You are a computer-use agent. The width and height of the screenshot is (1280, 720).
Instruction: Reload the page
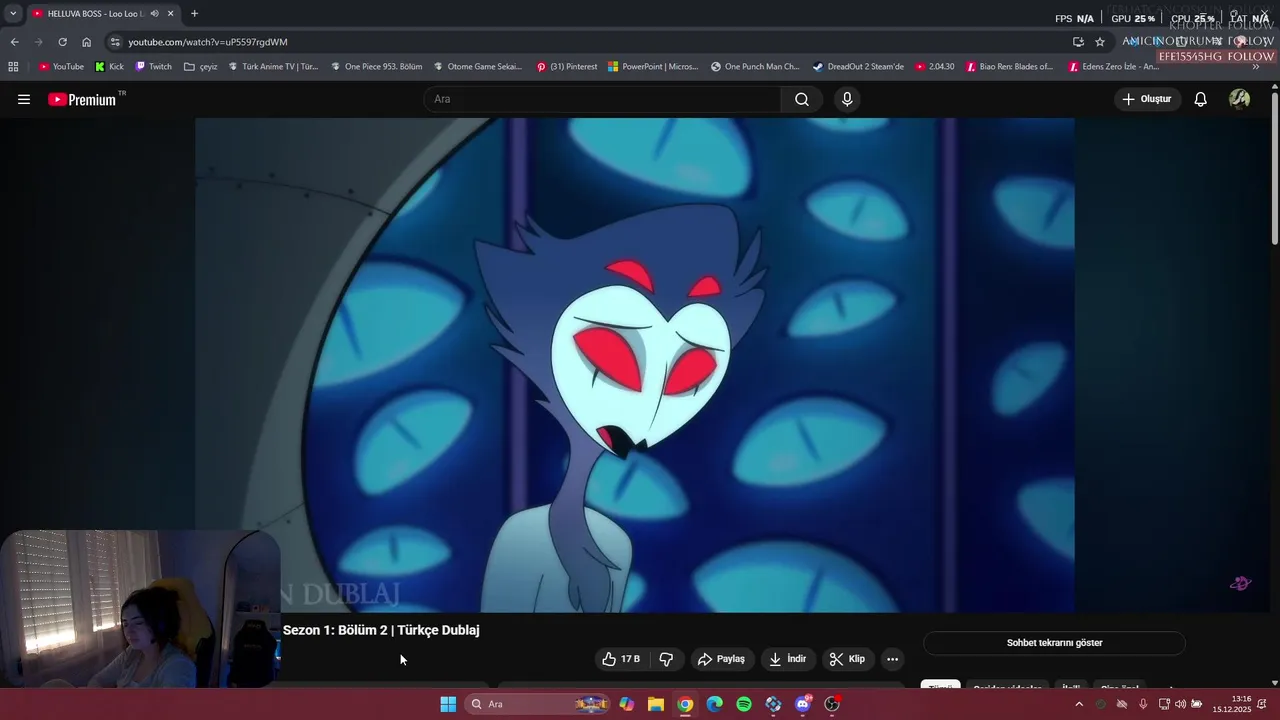[62, 42]
